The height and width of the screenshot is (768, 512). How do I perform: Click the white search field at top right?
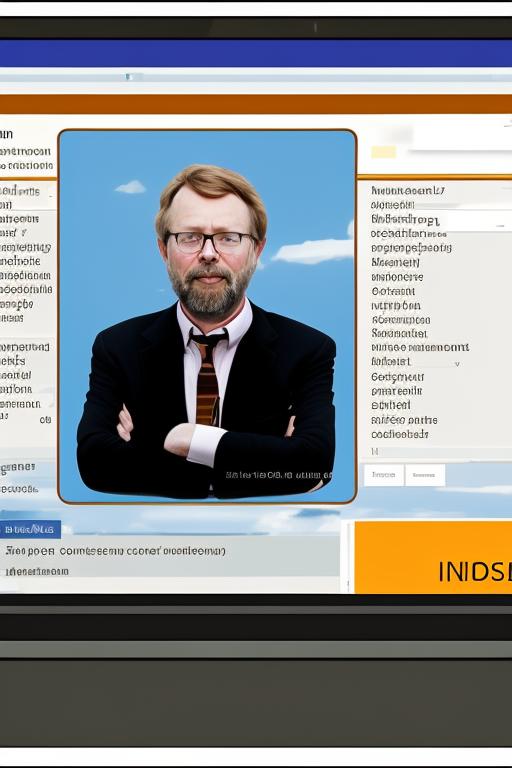coord(462,138)
